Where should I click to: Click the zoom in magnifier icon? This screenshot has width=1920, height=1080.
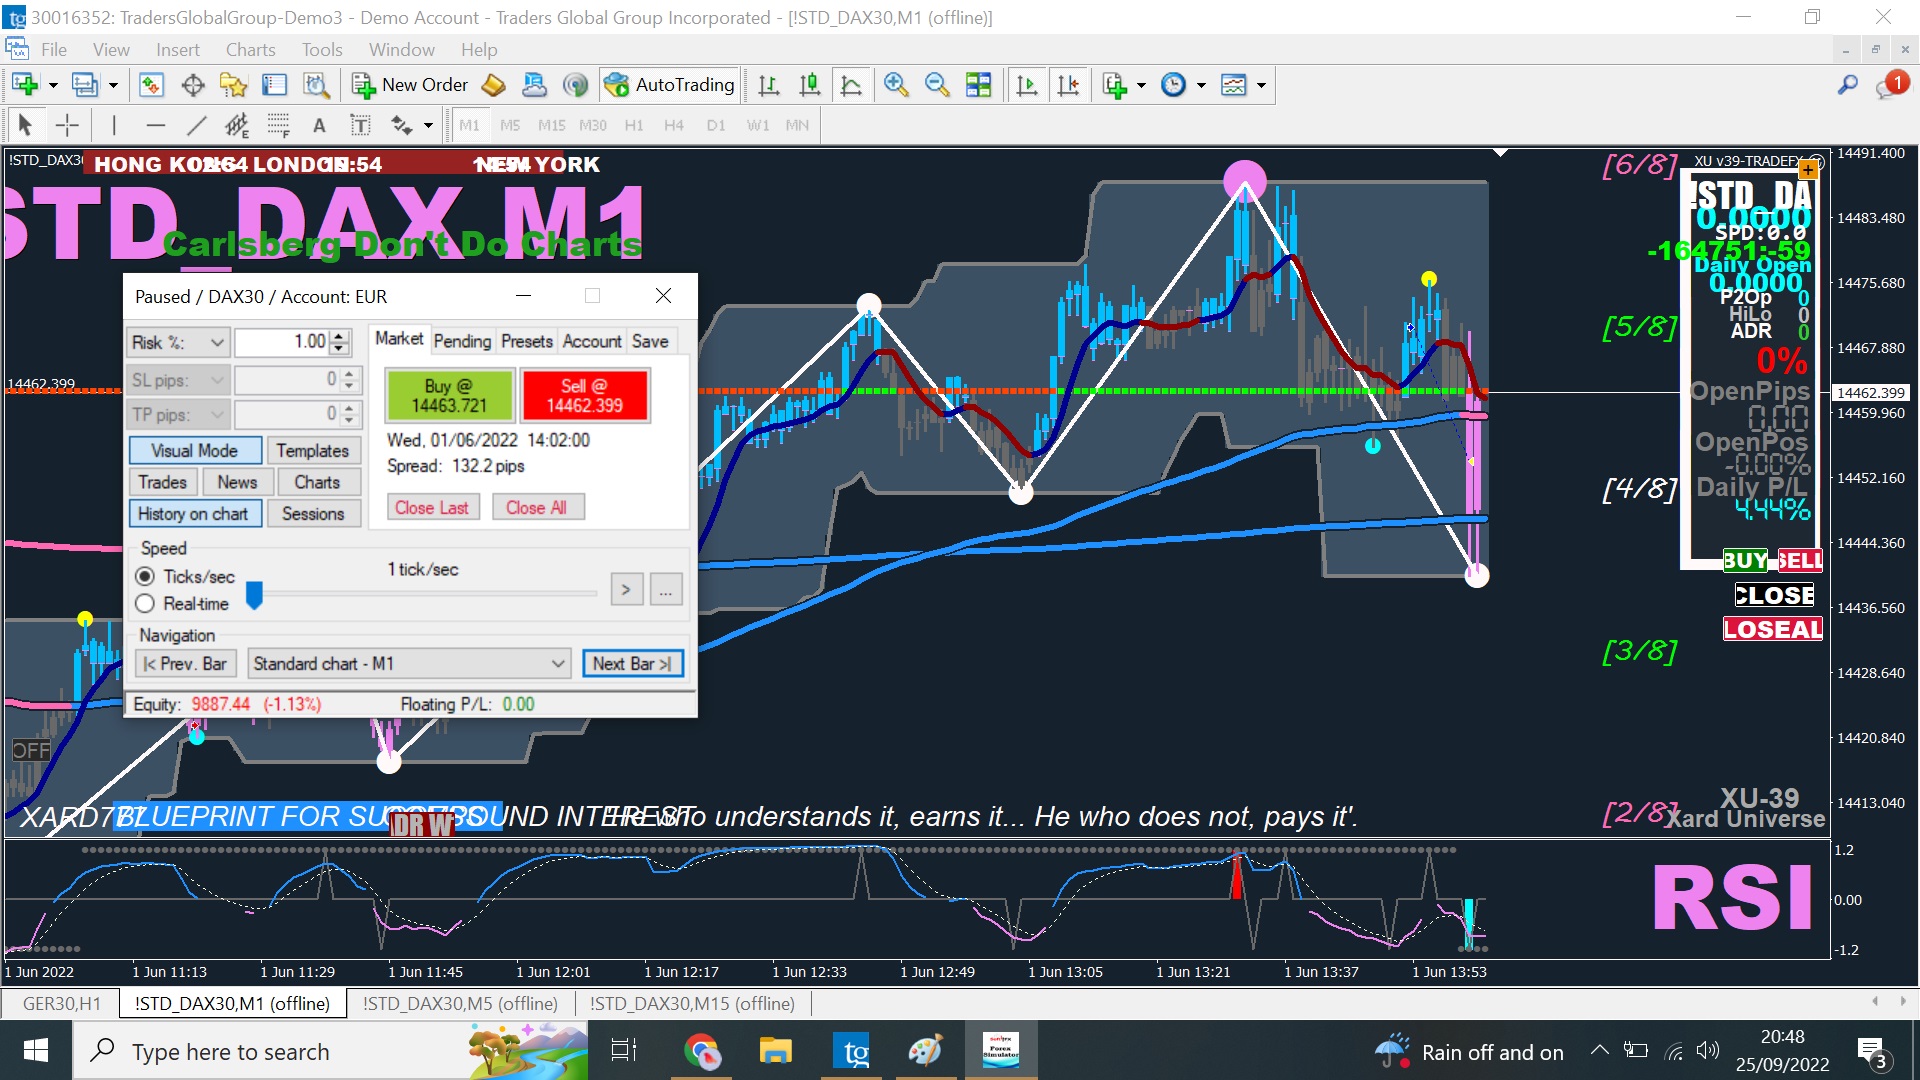pyautogui.click(x=895, y=85)
